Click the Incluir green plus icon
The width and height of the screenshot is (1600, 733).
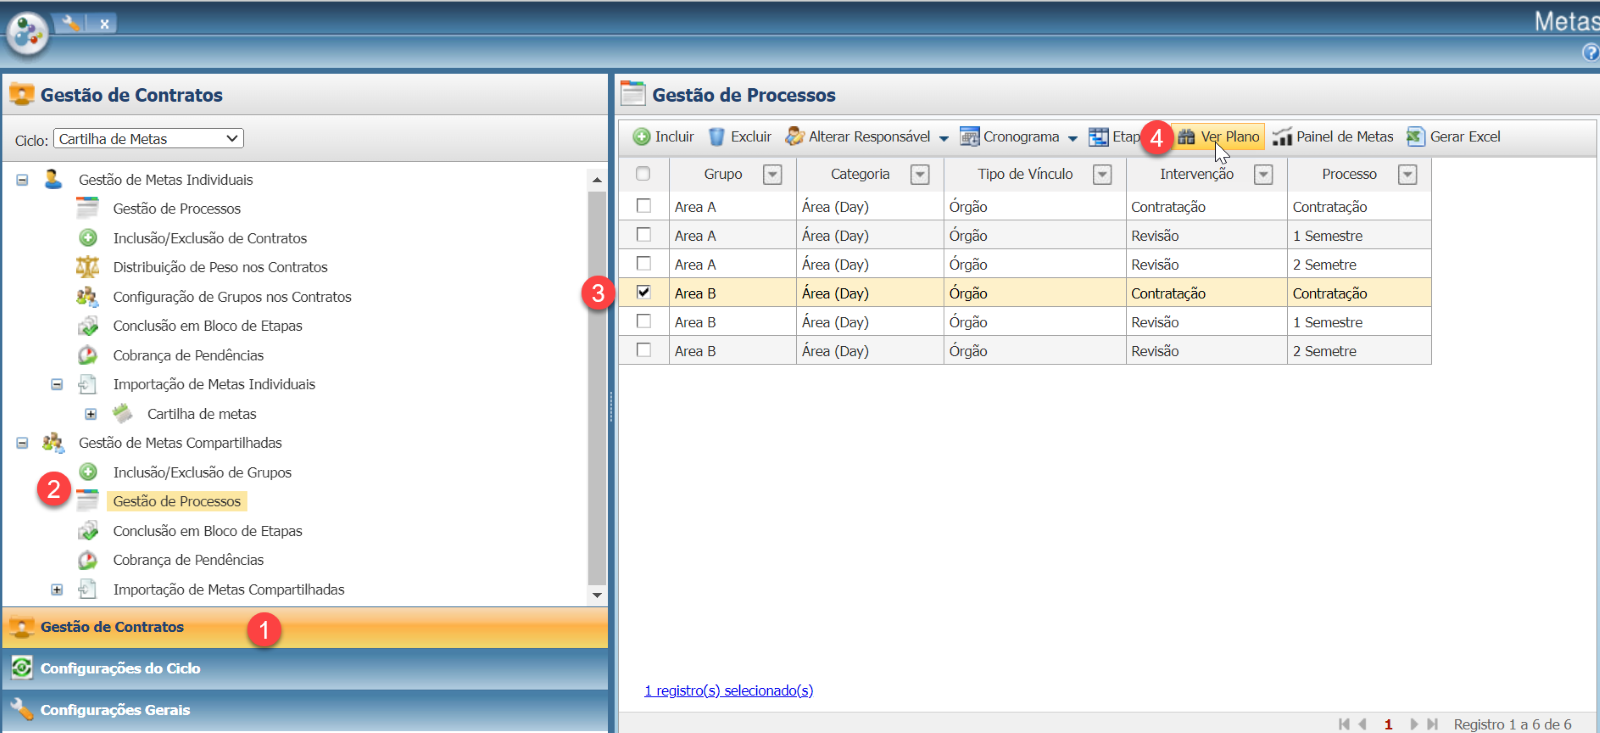coord(642,137)
